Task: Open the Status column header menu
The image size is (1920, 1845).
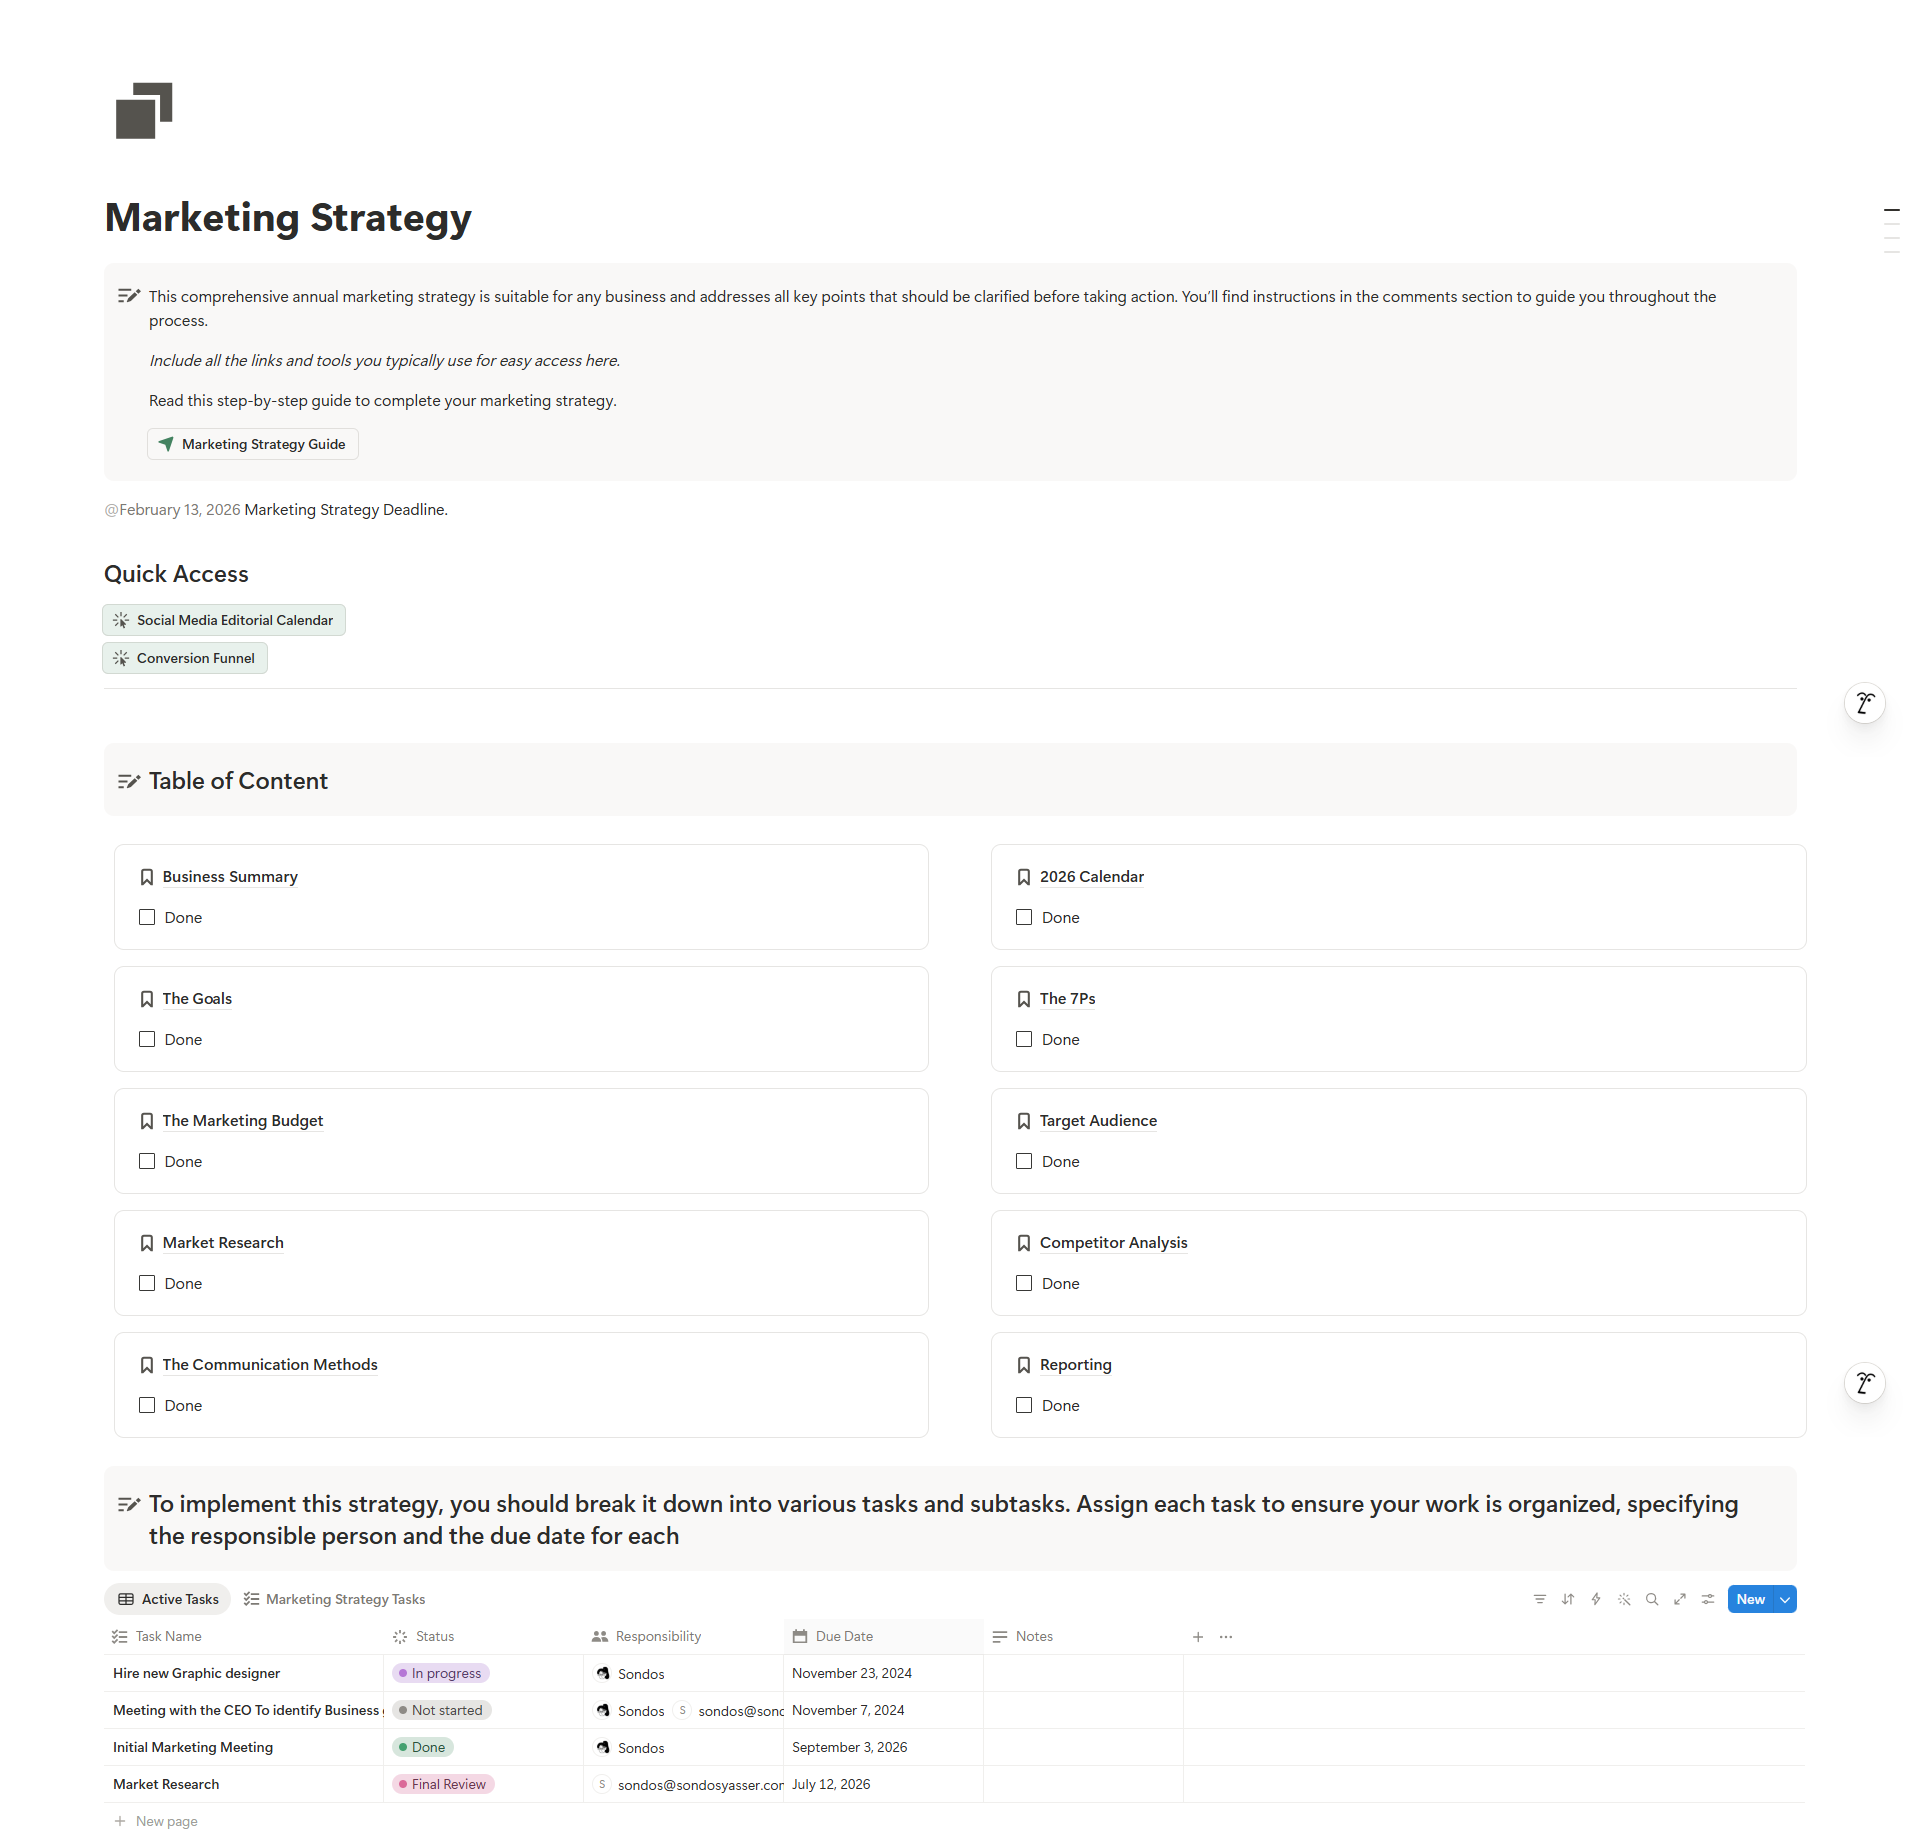Action: click(x=484, y=1637)
